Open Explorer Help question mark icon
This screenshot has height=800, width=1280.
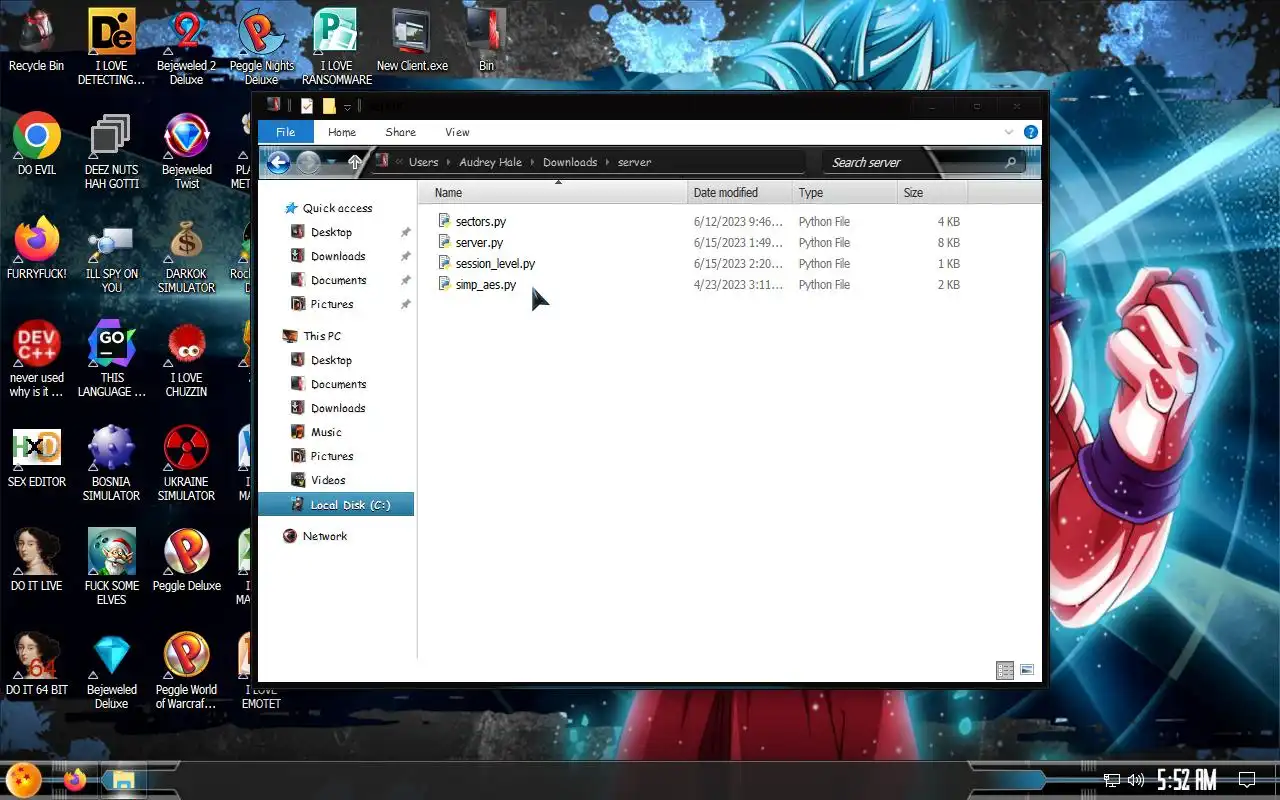(1030, 132)
